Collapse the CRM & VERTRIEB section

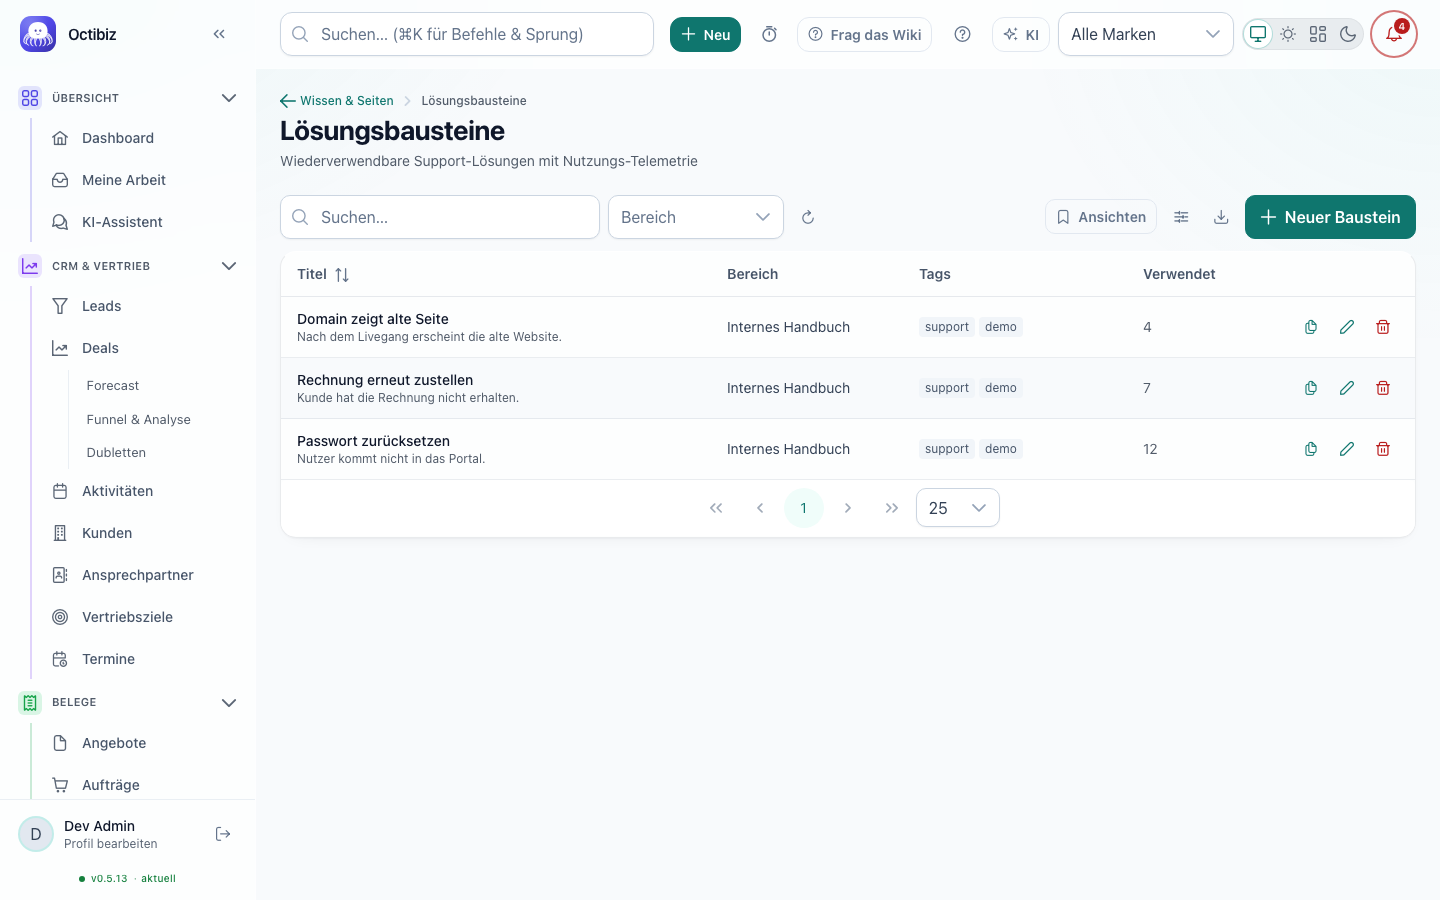[x=229, y=266]
